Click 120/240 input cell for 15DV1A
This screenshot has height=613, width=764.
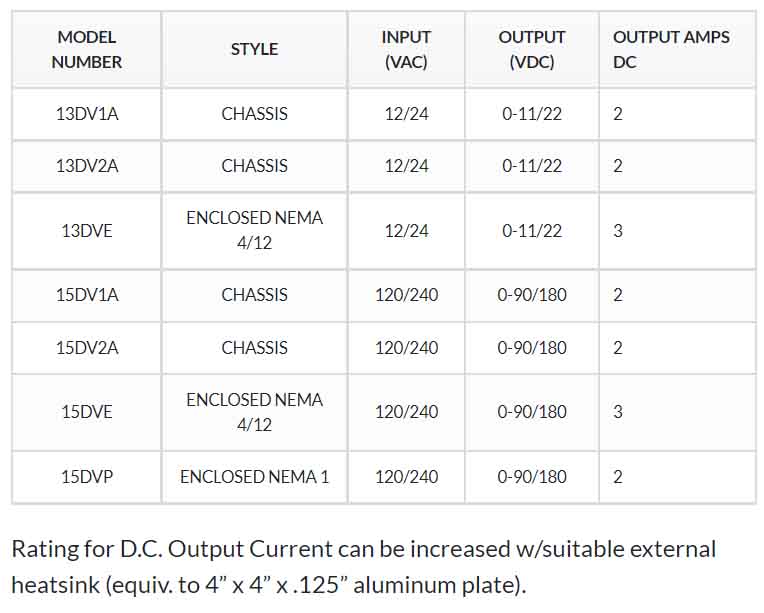406,295
